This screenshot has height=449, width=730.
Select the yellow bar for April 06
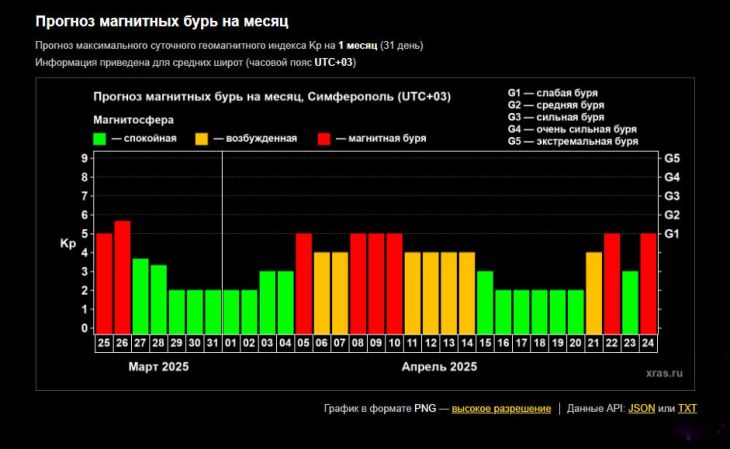[x=322, y=290]
